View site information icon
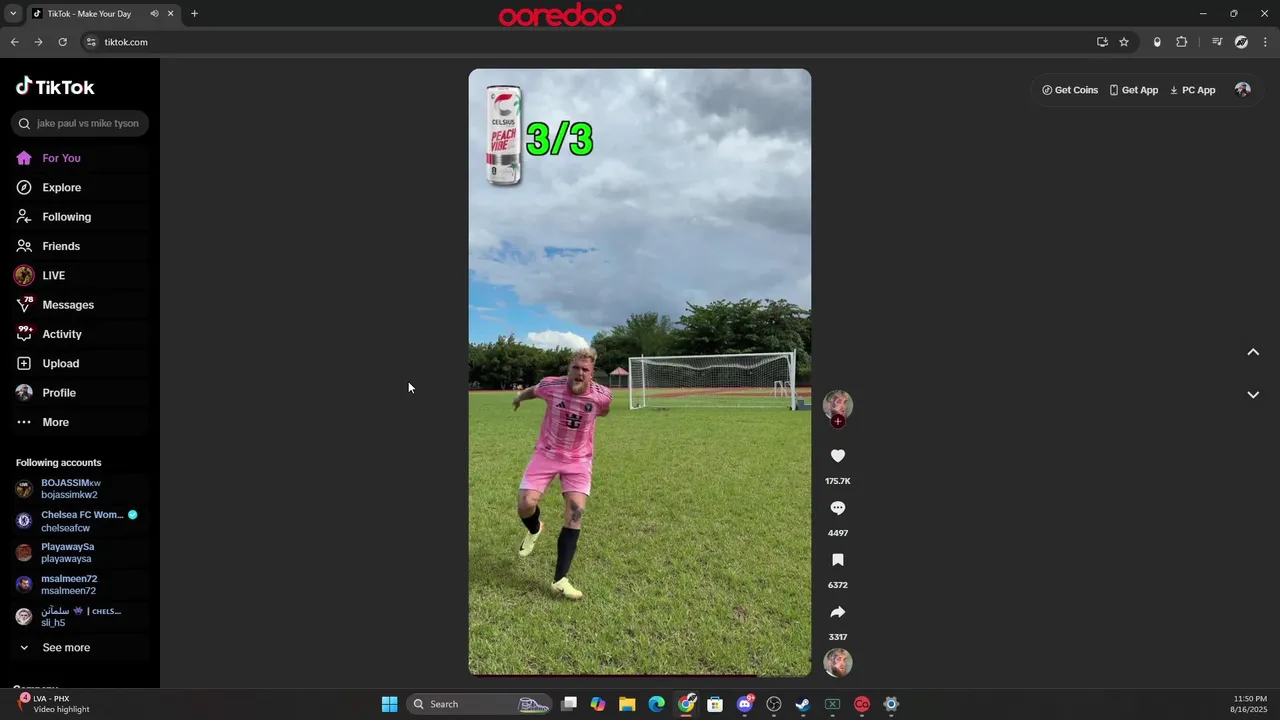1280x720 pixels. pos(91,42)
